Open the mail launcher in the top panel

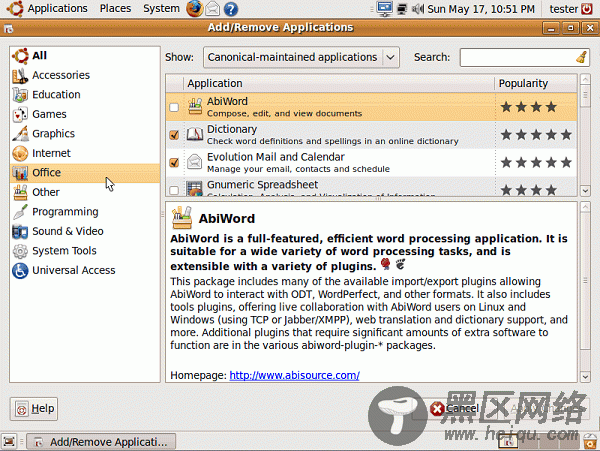pos(213,8)
